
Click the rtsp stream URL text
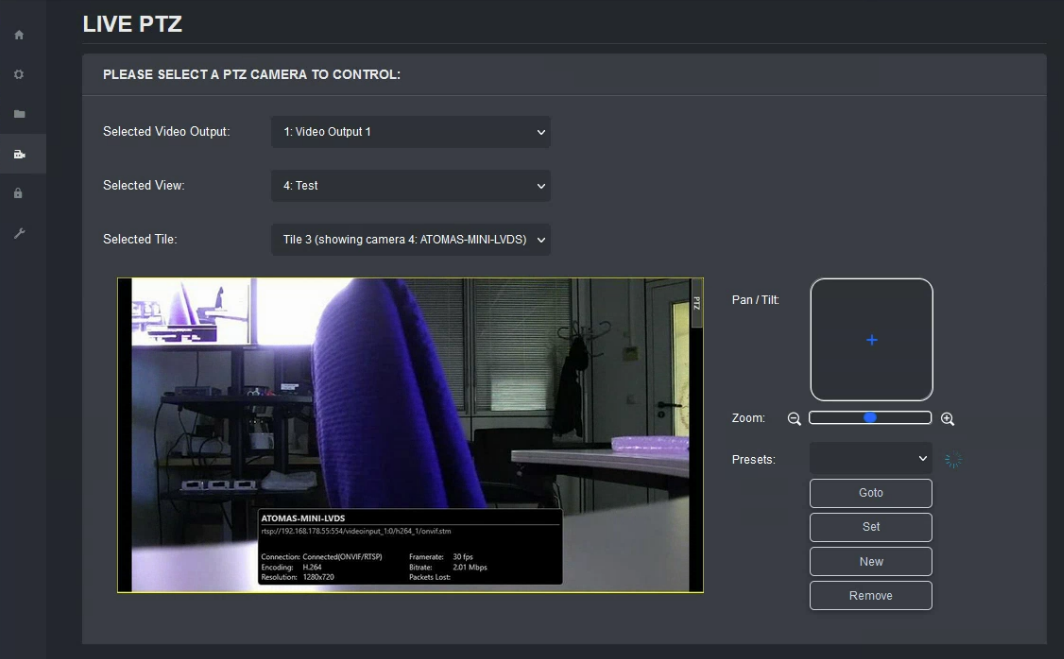pos(356,531)
